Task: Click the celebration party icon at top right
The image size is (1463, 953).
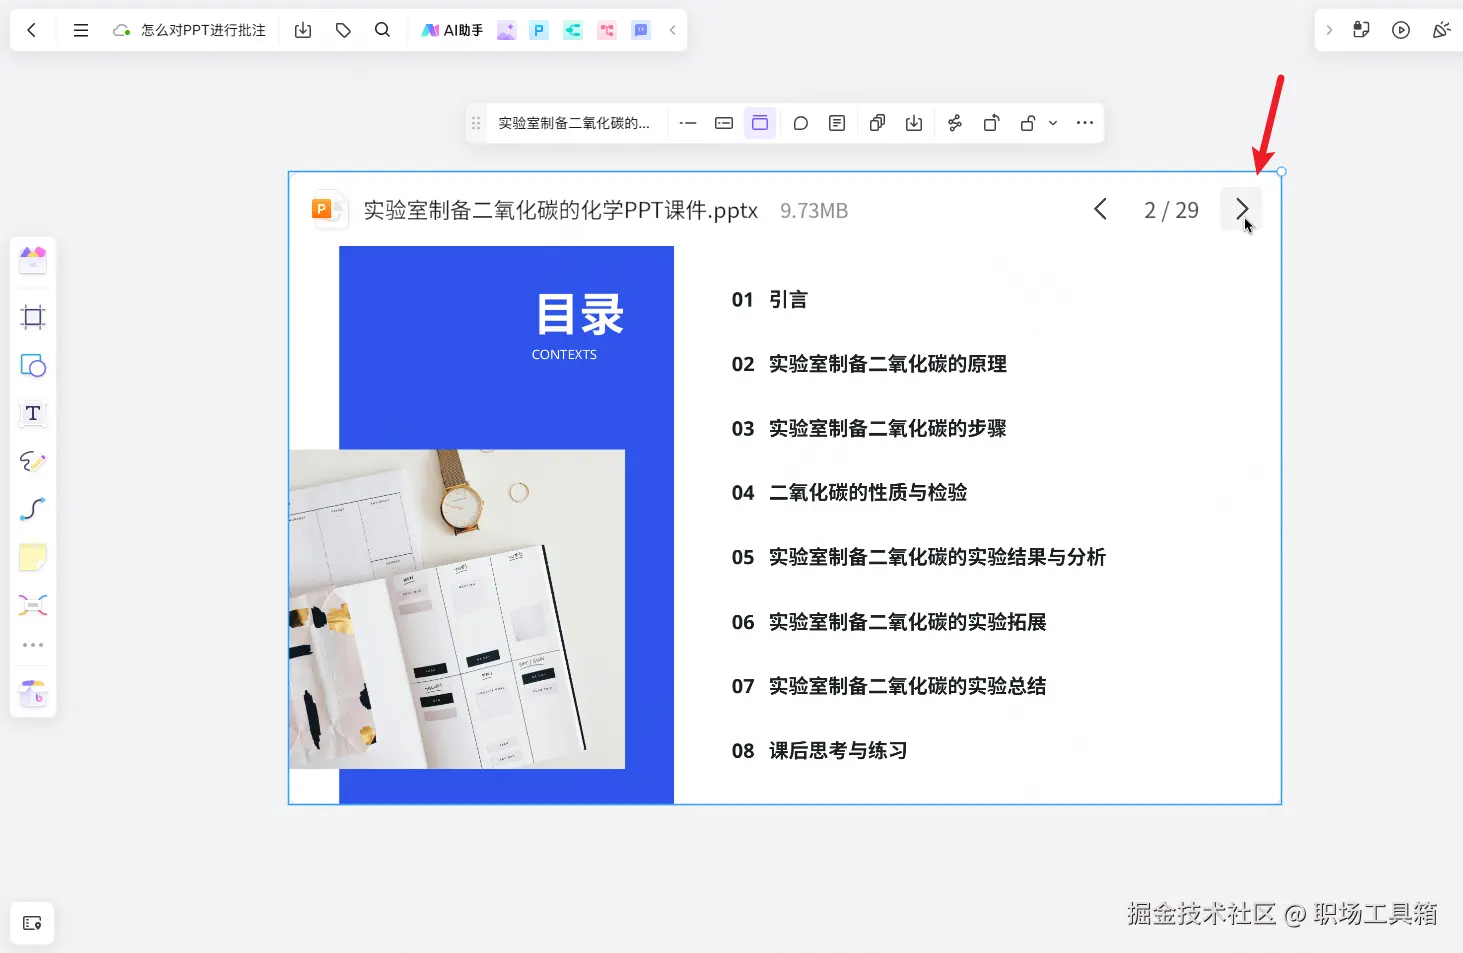Action: (1441, 30)
